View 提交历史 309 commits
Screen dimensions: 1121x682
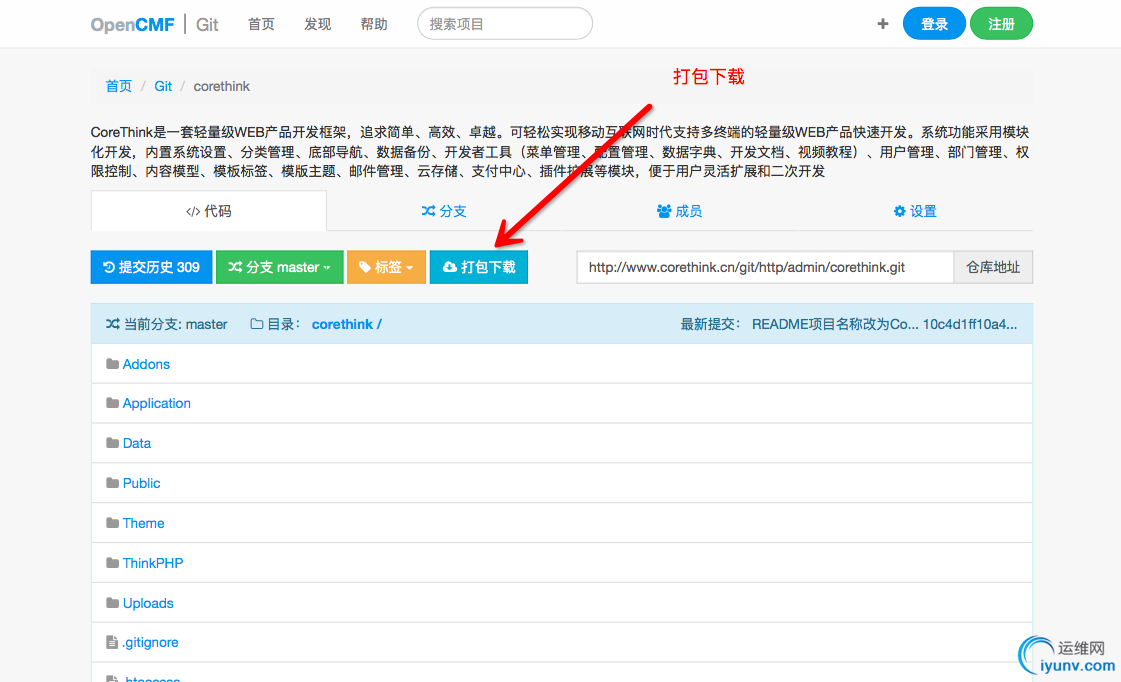point(152,267)
